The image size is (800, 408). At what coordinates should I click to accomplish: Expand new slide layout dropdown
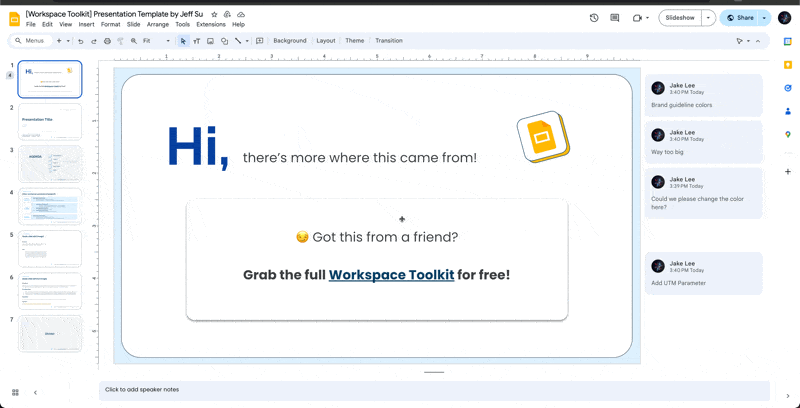click(x=68, y=41)
